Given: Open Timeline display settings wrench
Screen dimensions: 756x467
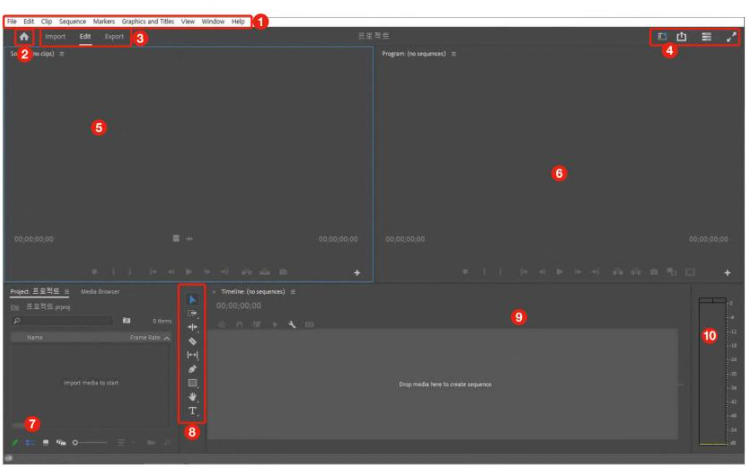Looking at the screenshot, I should [292, 324].
